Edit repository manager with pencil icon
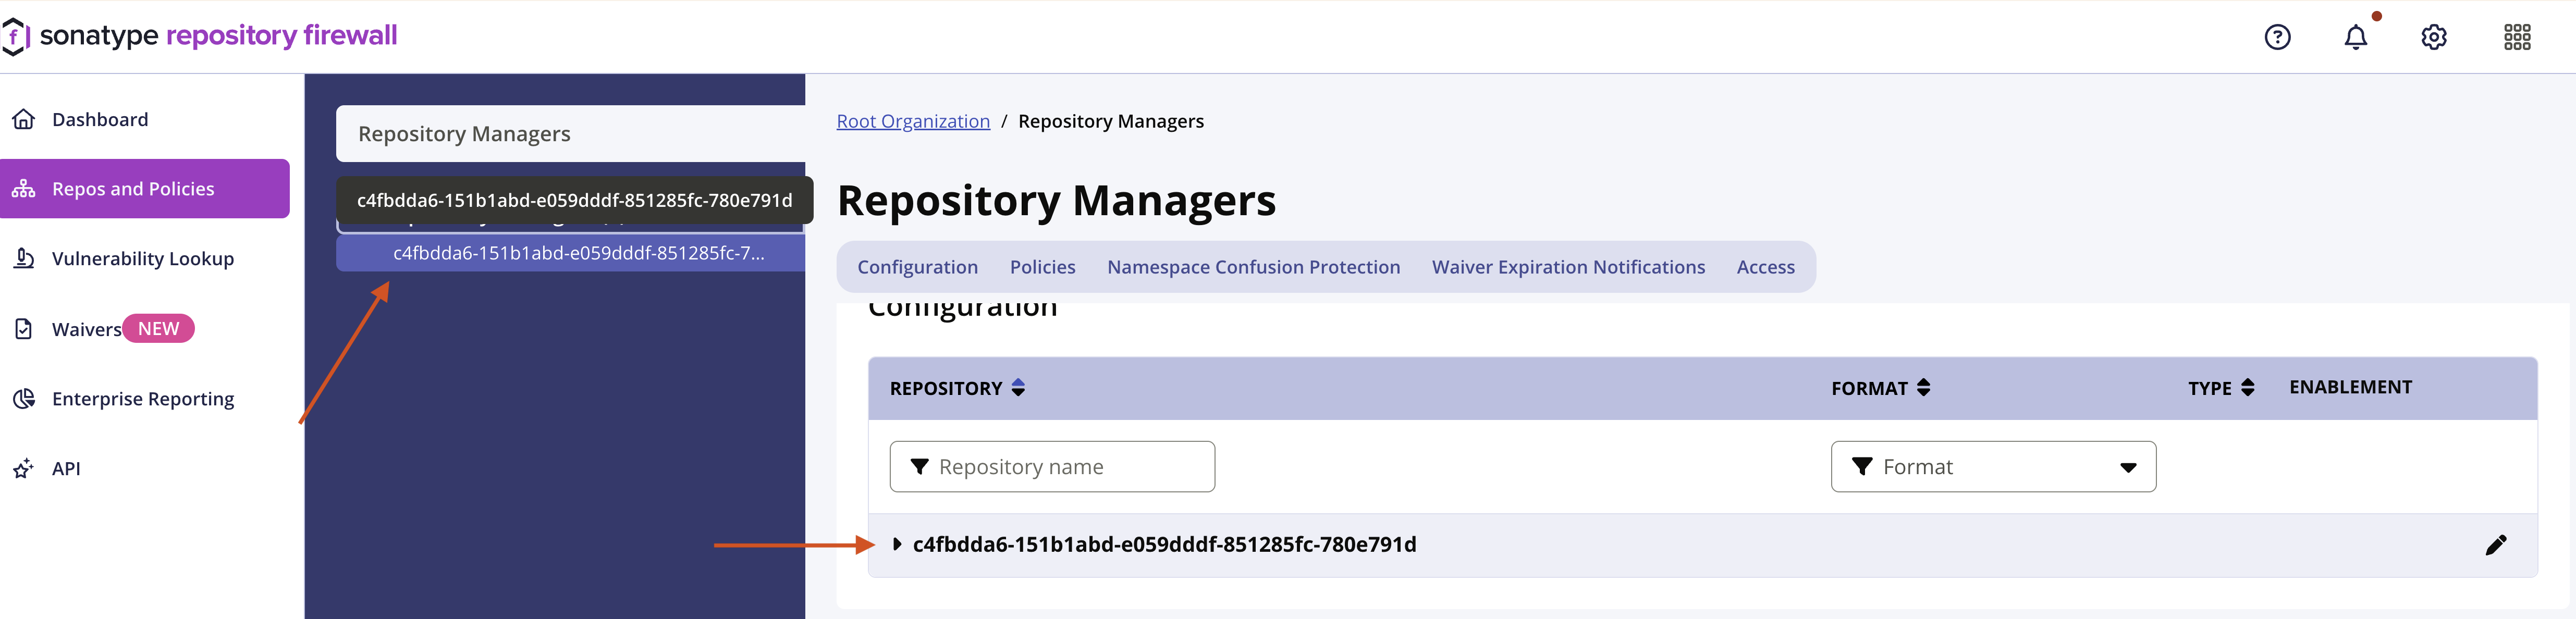 pos(2496,545)
